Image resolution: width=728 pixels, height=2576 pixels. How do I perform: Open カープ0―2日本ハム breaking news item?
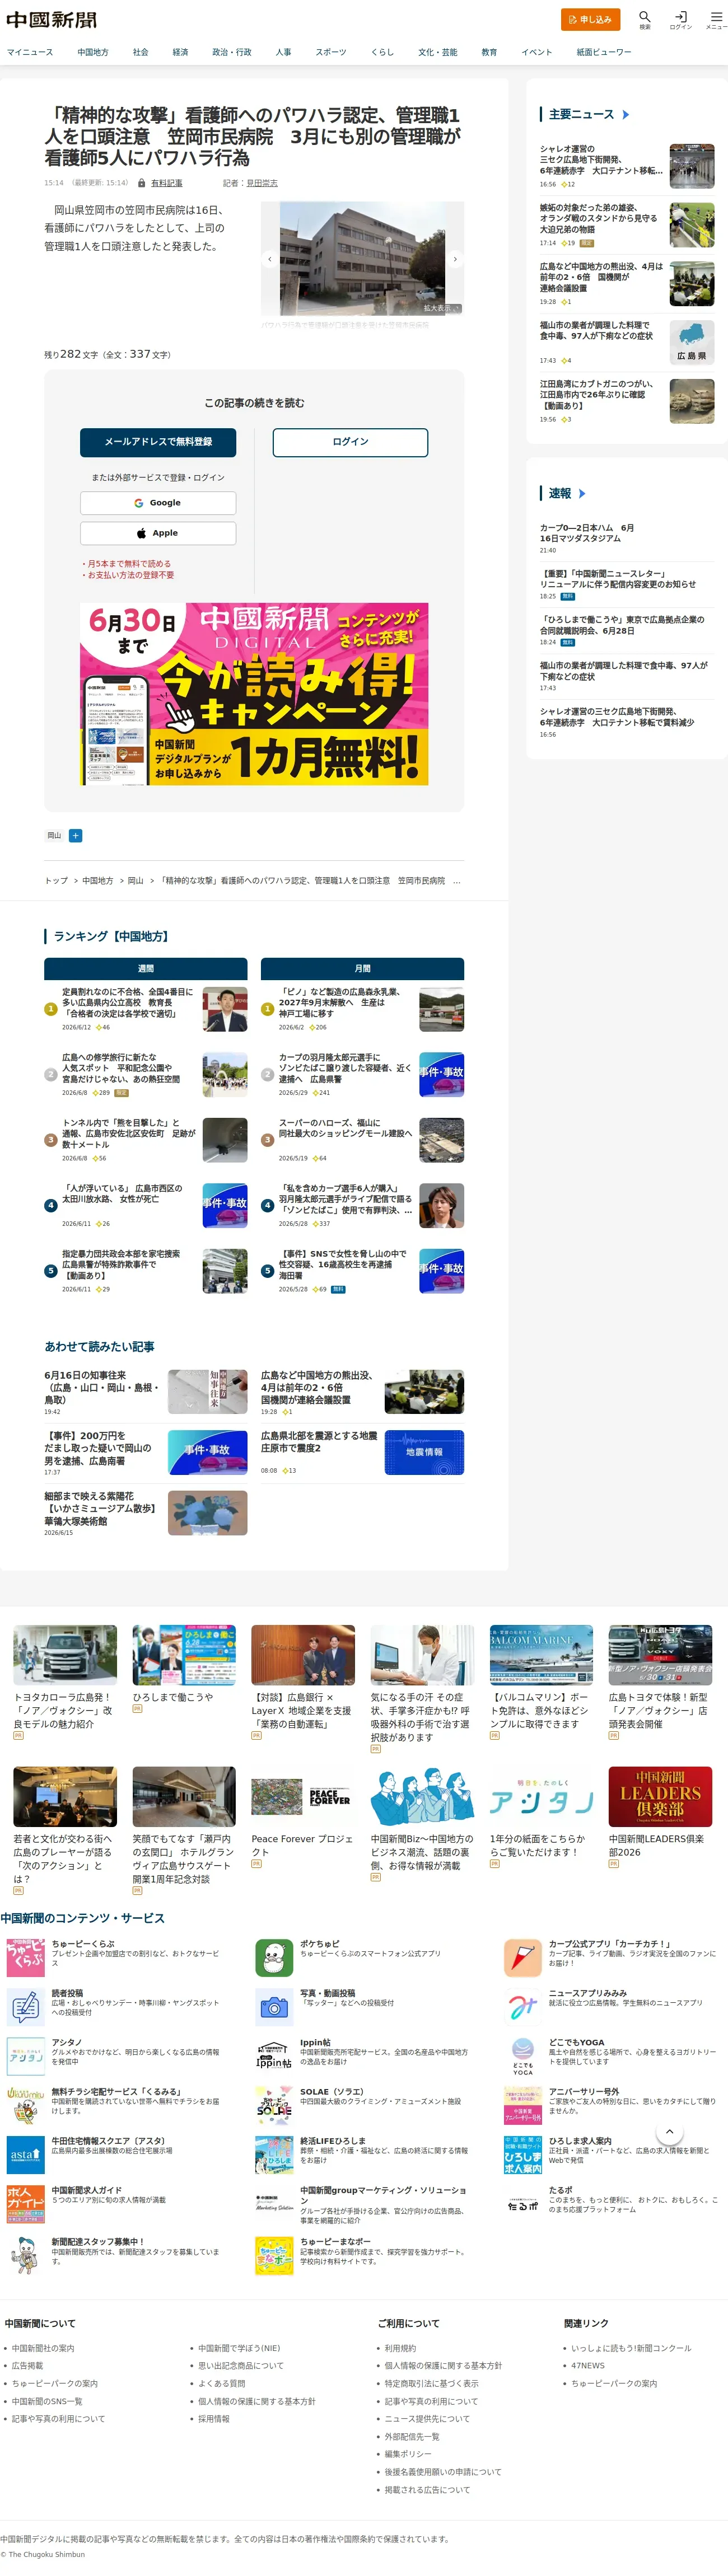click(587, 533)
